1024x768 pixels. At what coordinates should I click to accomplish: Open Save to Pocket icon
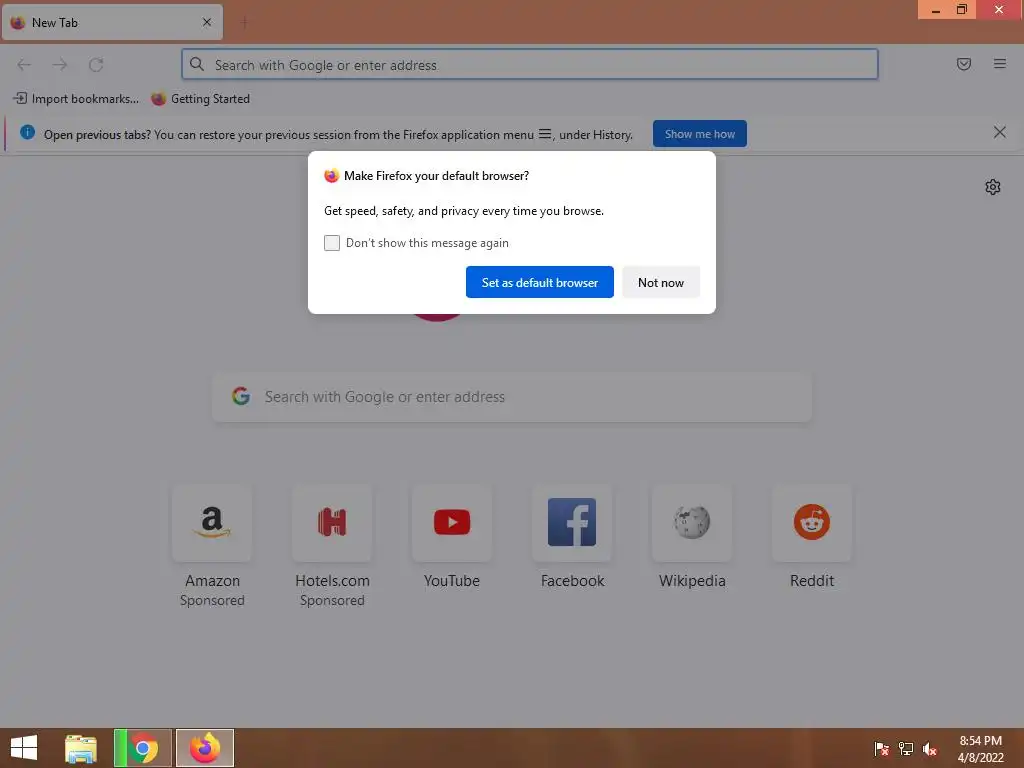click(963, 64)
